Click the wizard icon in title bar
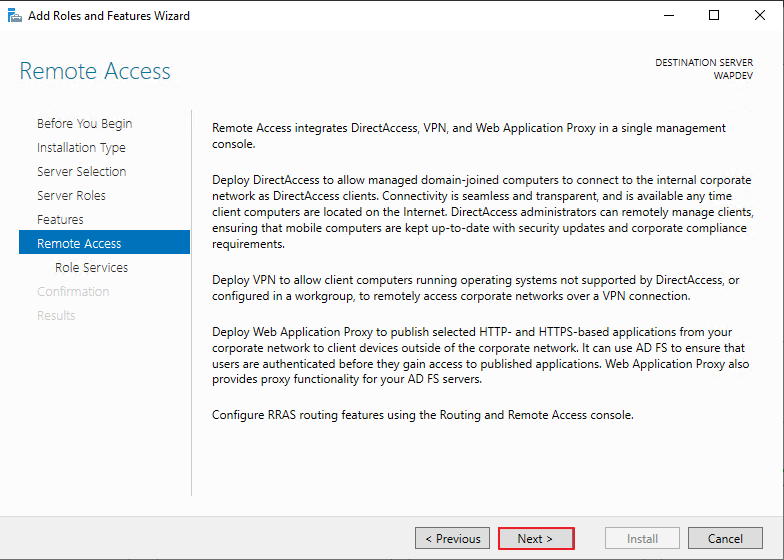This screenshot has width=784, height=560. tap(14, 16)
